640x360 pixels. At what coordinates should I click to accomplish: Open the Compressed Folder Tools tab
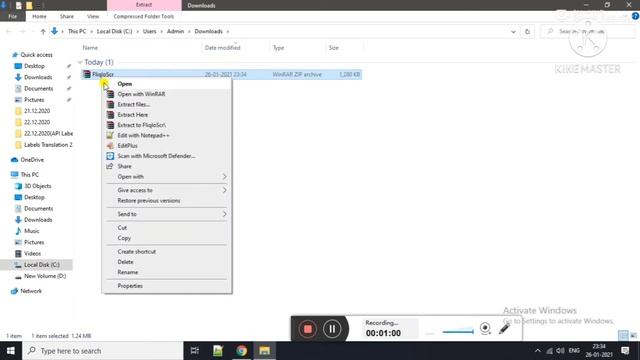point(144,16)
